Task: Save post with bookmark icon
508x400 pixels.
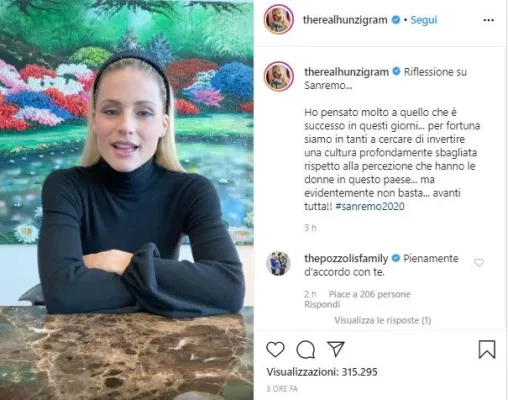Action: click(x=487, y=349)
